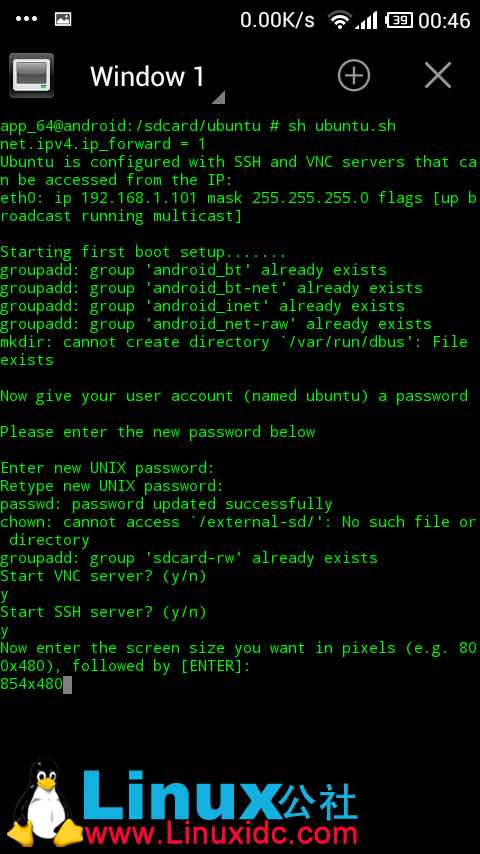Tap the Wi-Fi signal status icon
This screenshot has width=480, height=854.
pos(339,20)
